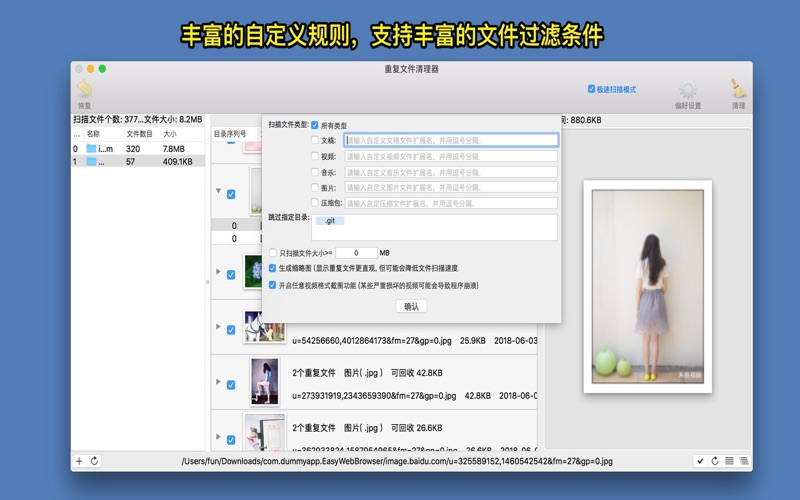Enable the 文稿 checkbox
800x500 pixels.
315,140
